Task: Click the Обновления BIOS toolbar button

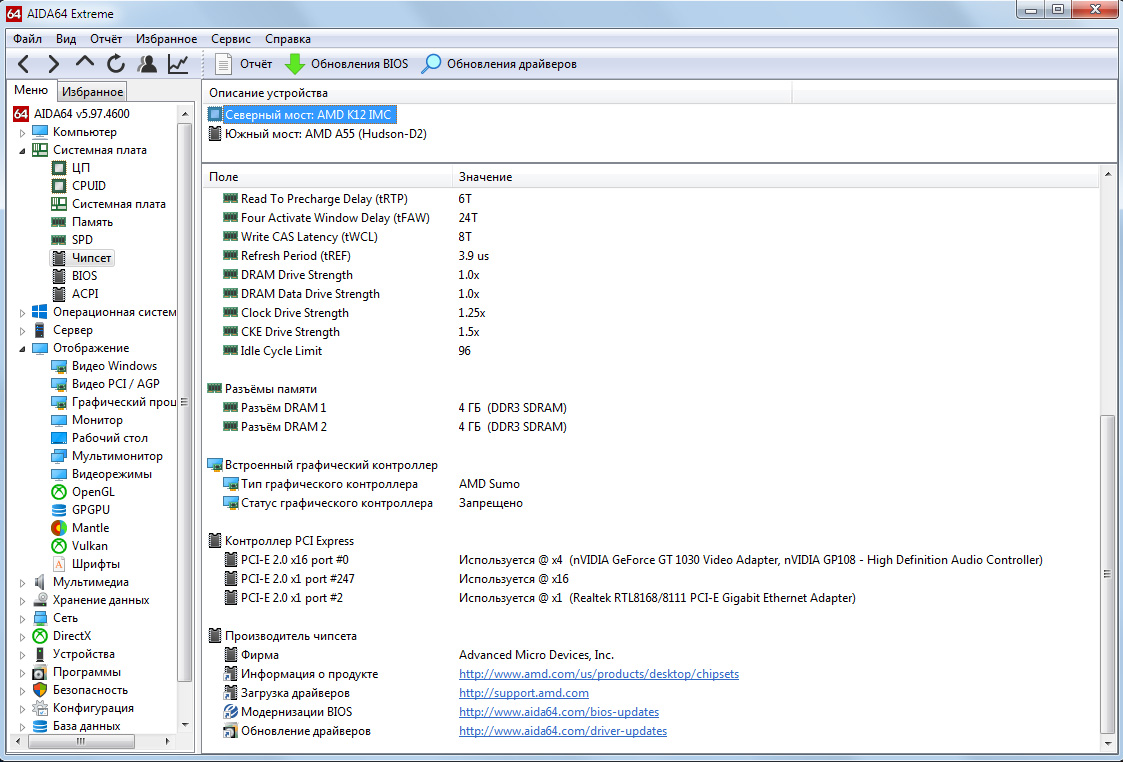Action: pyautogui.click(x=347, y=64)
